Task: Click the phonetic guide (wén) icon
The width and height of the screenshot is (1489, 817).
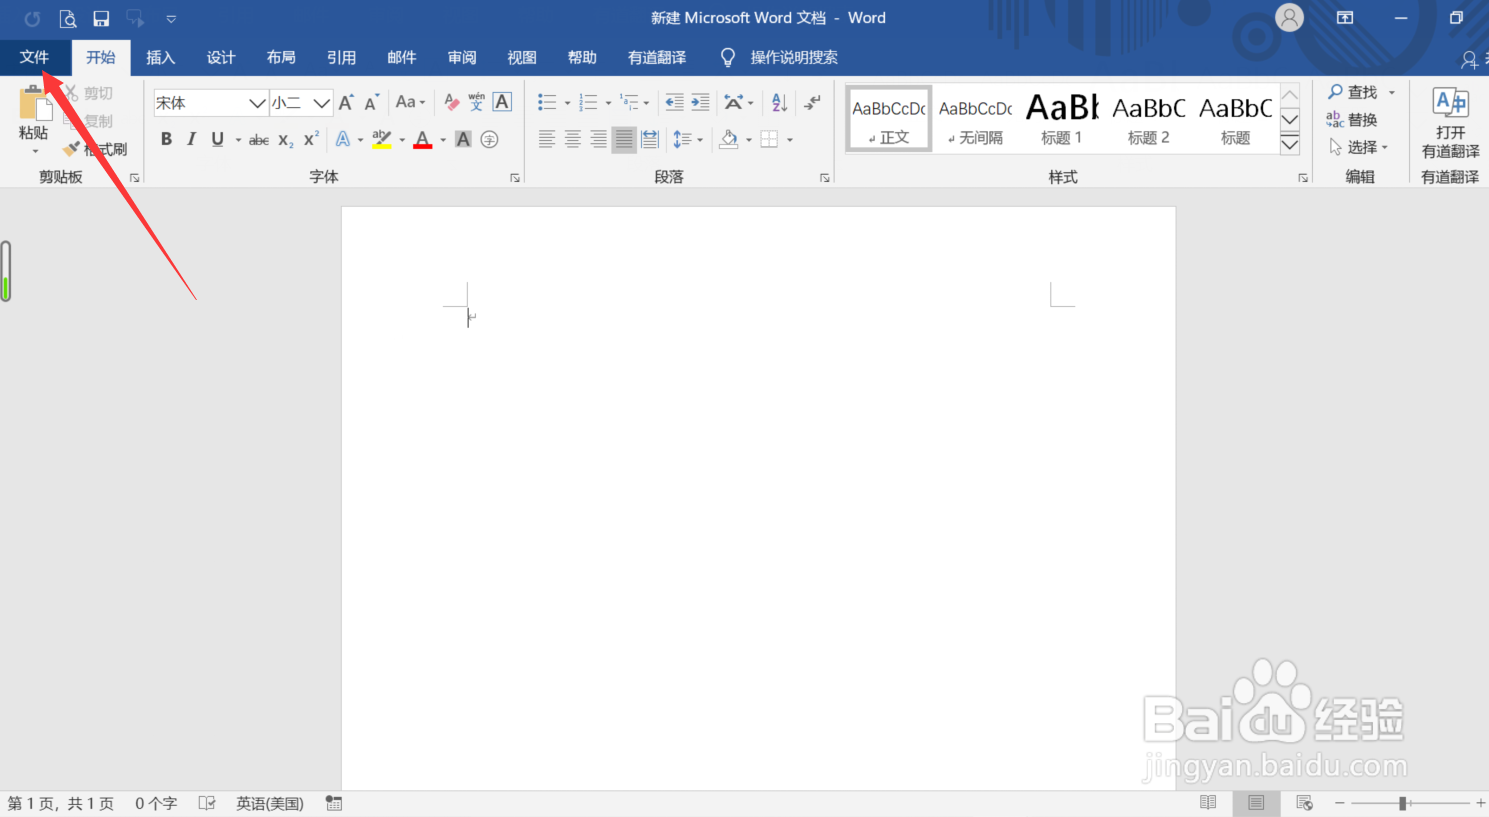Action: coord(476,102)
